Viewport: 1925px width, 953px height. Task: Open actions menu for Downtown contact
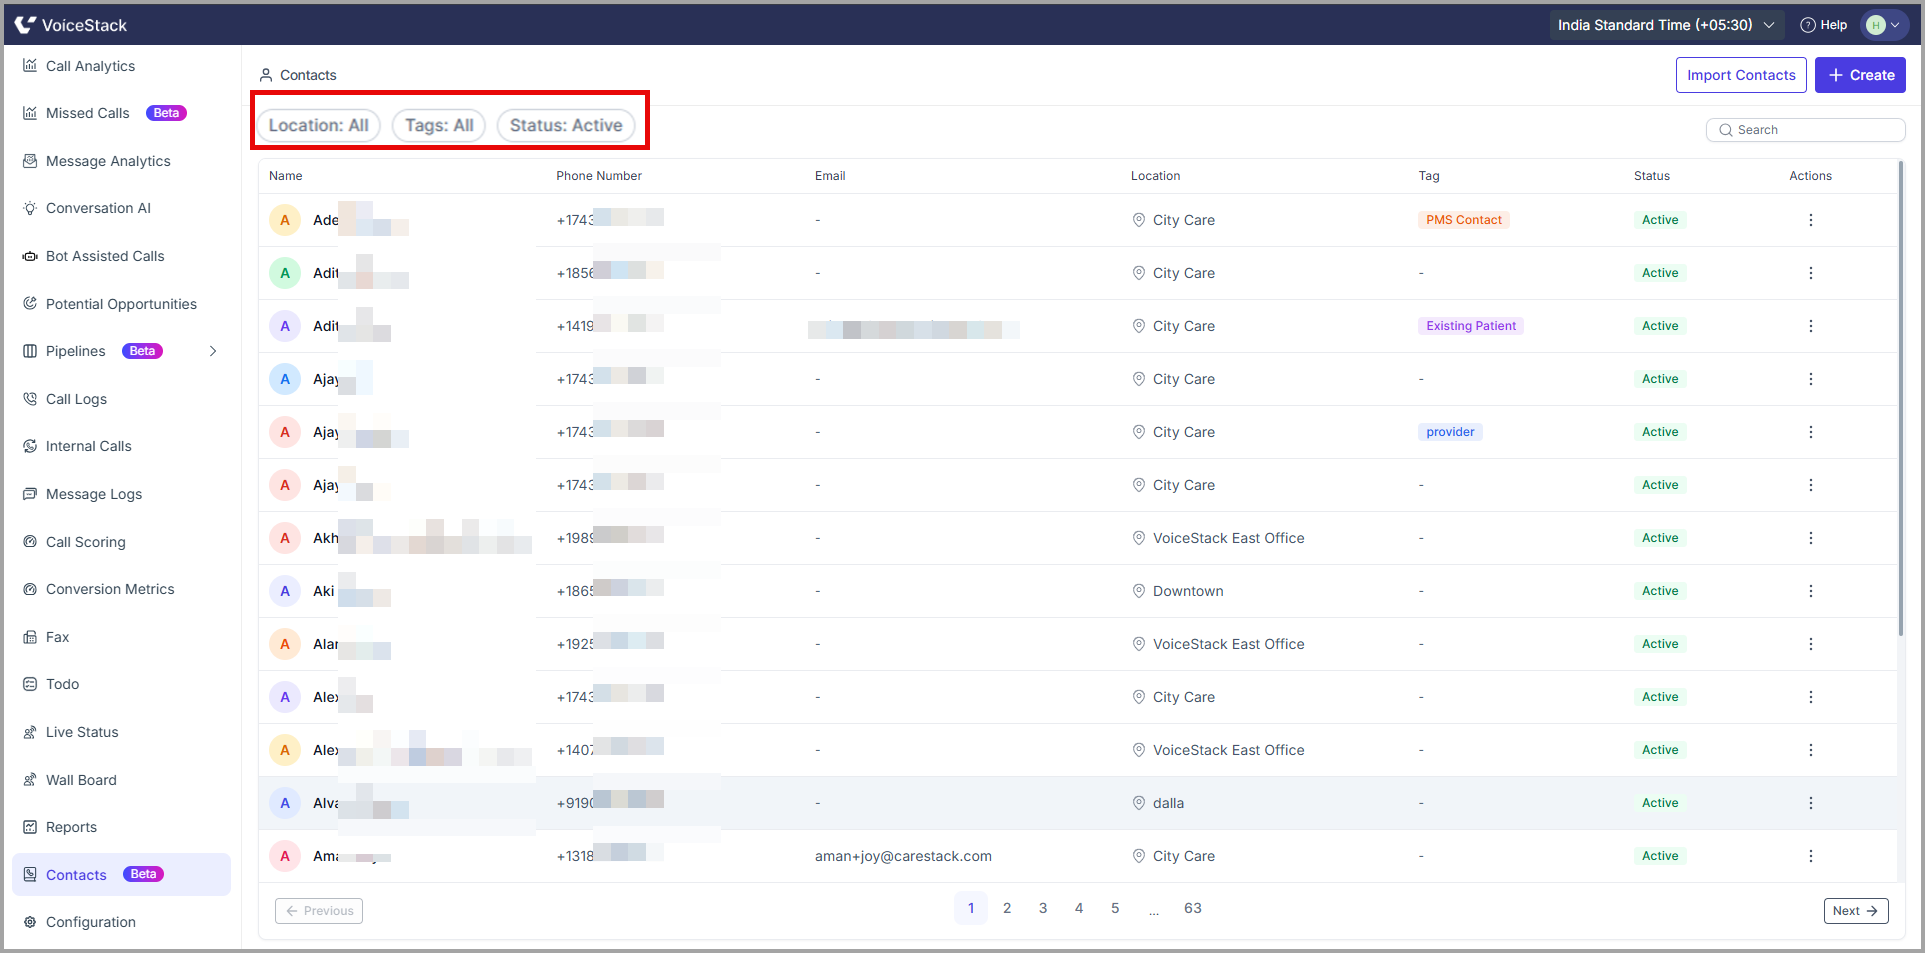pyautogui.click(x=1811, y=591)
